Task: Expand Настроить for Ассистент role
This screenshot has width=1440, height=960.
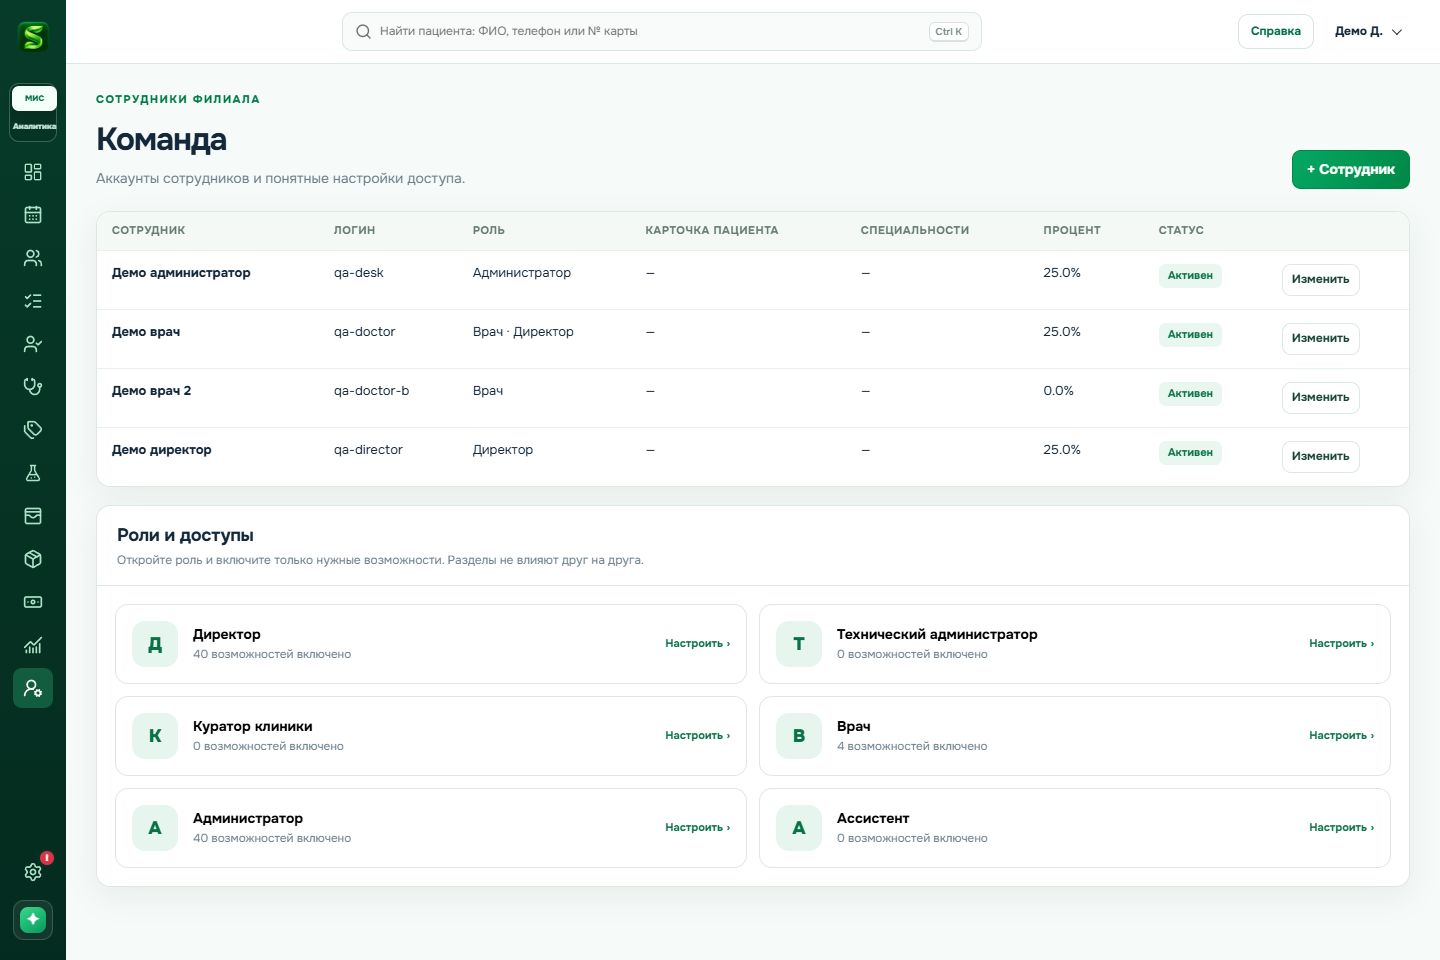Action: pos(1341,827)
